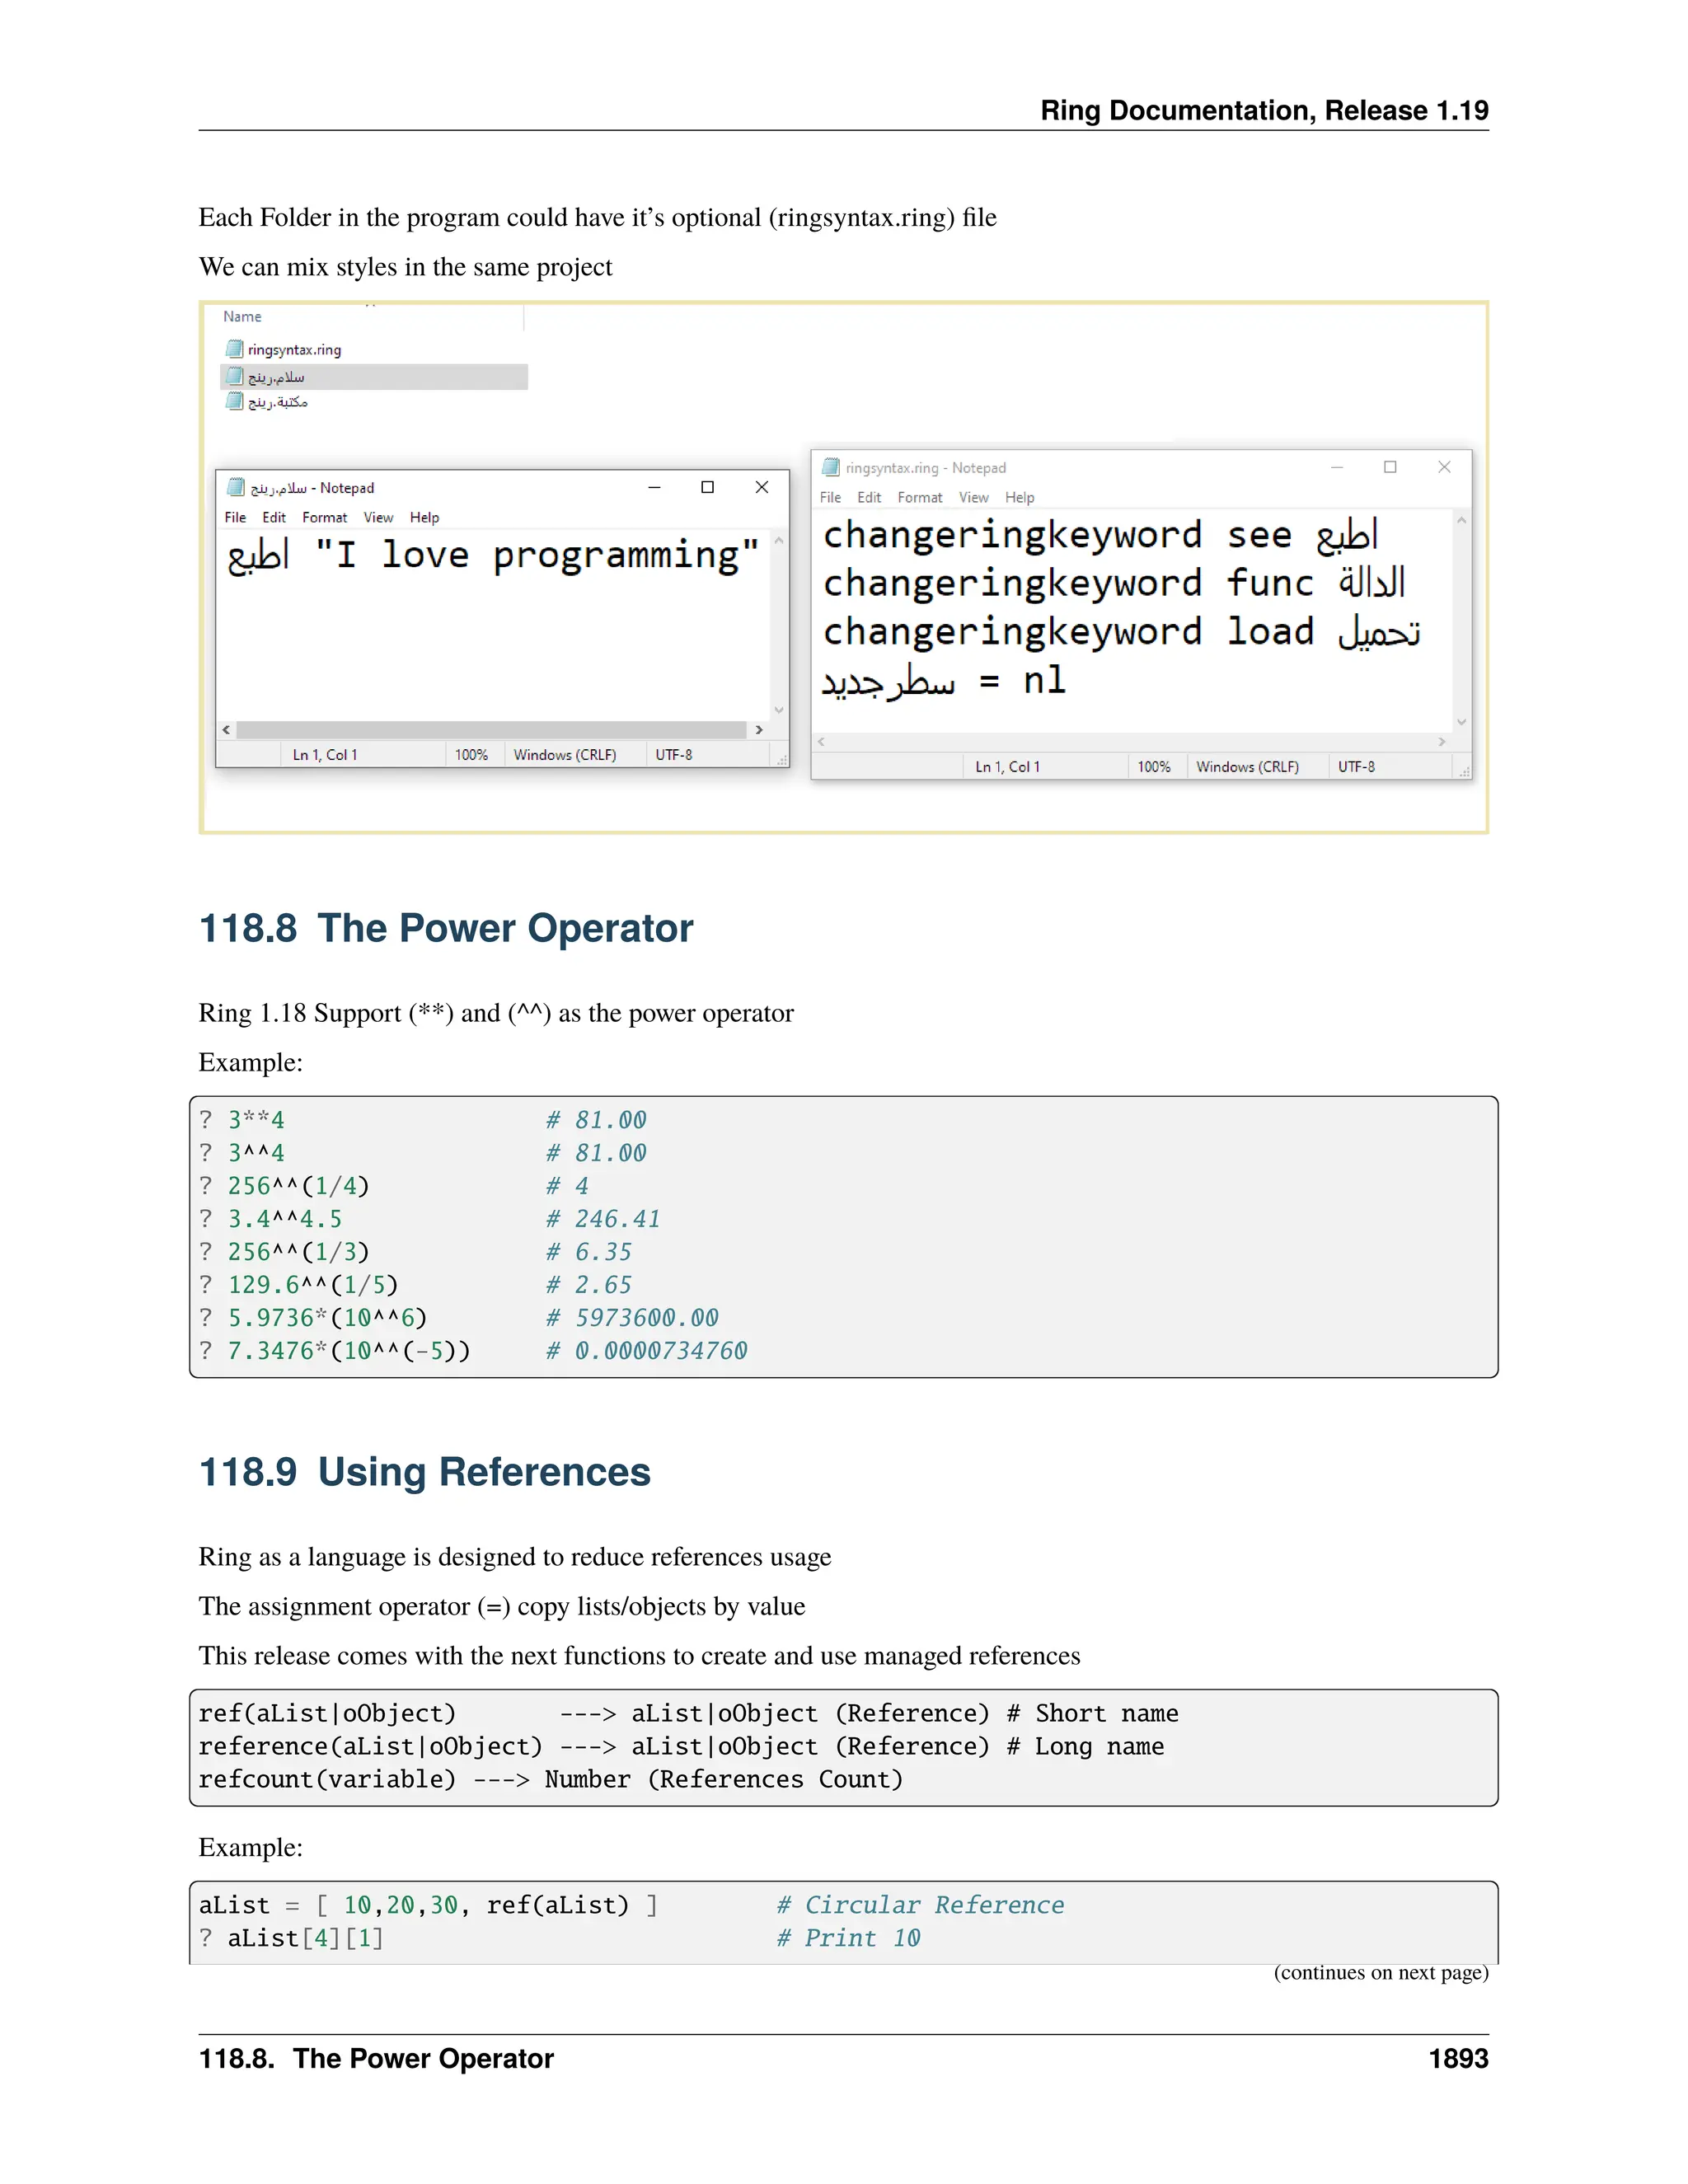Click right scroll arrow in سلام.رينج Notepad
Viewport: 1688px width, 2184px height.
click(x=759, y=730)
